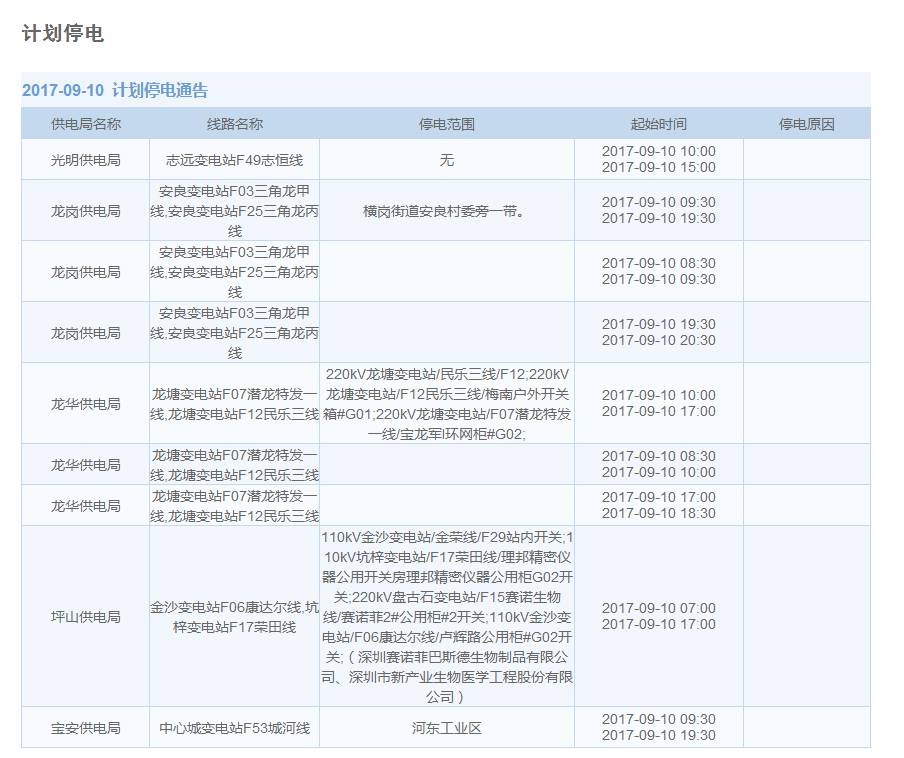Open the 2017-09-10 计划停电通告 title
The image size is (904, 758).
115,90
